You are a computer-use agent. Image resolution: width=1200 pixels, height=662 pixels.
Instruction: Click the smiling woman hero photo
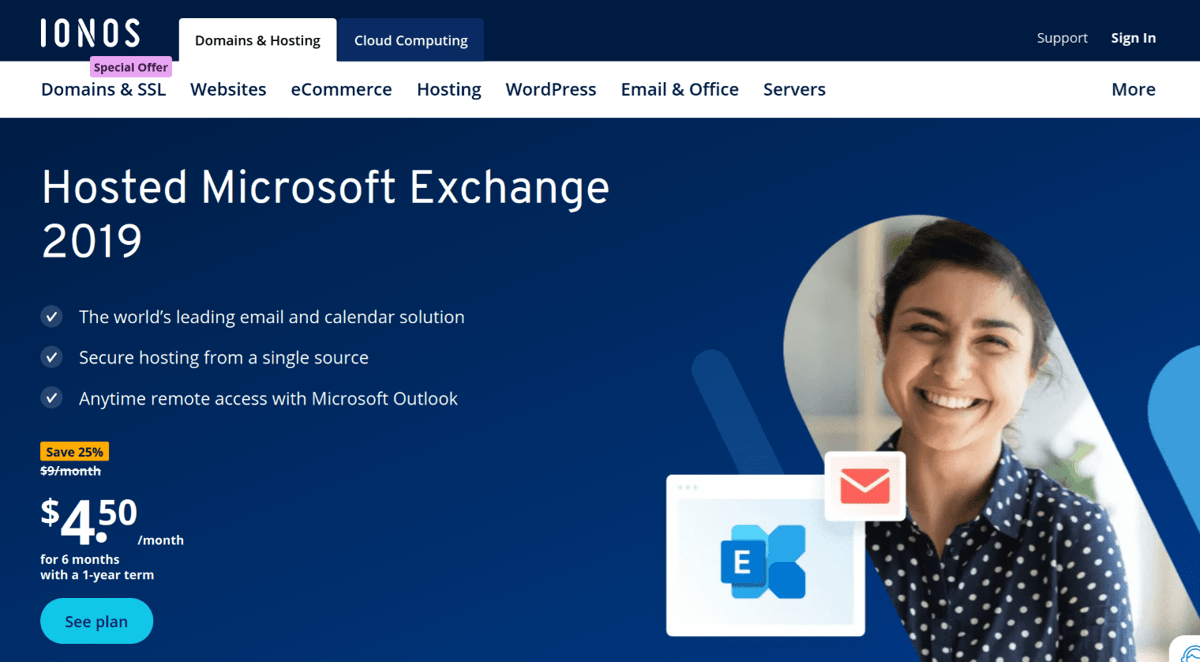pos(960,440)
